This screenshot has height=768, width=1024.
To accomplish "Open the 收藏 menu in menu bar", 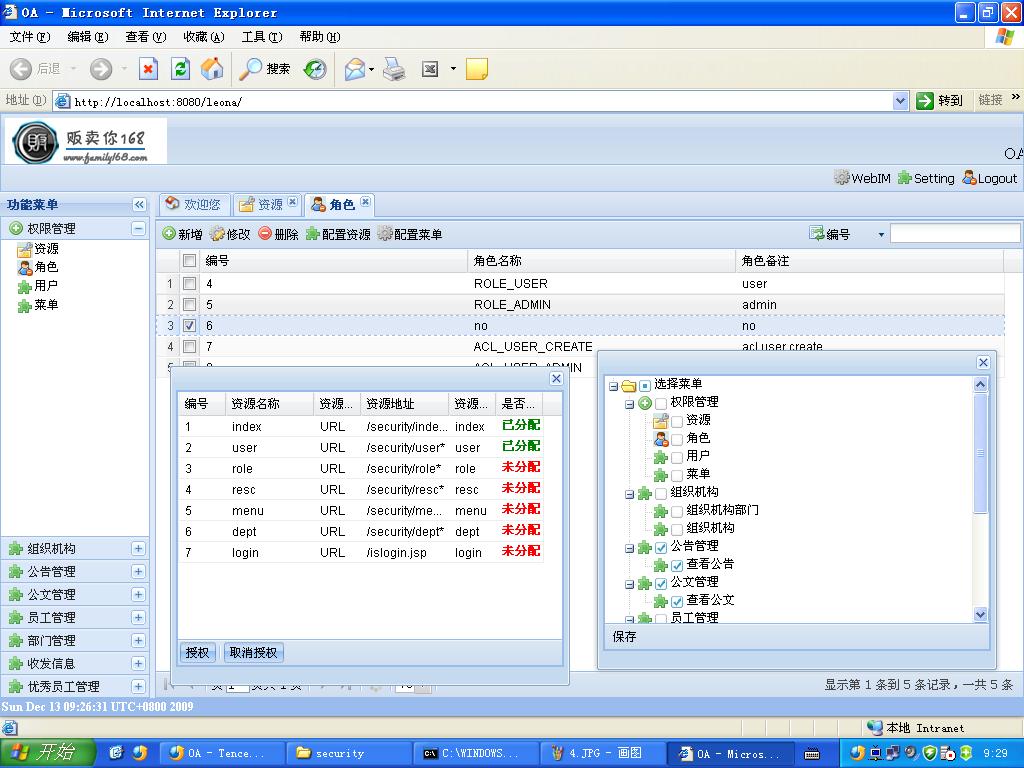I will (x=203, y=37).
